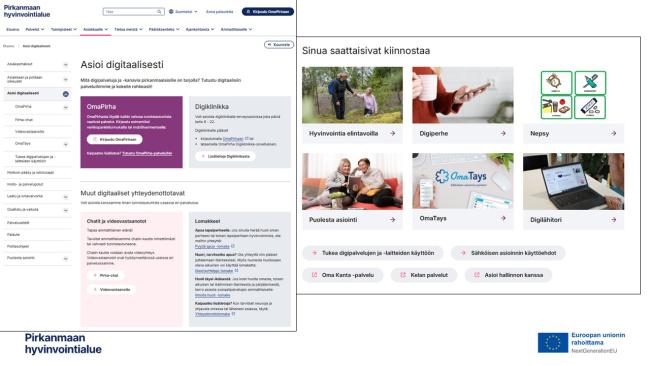The image size is (650, 366).
Task: Click the arrow on Digiperhe card
Action: pyautogui.click(x=503, y=133)
